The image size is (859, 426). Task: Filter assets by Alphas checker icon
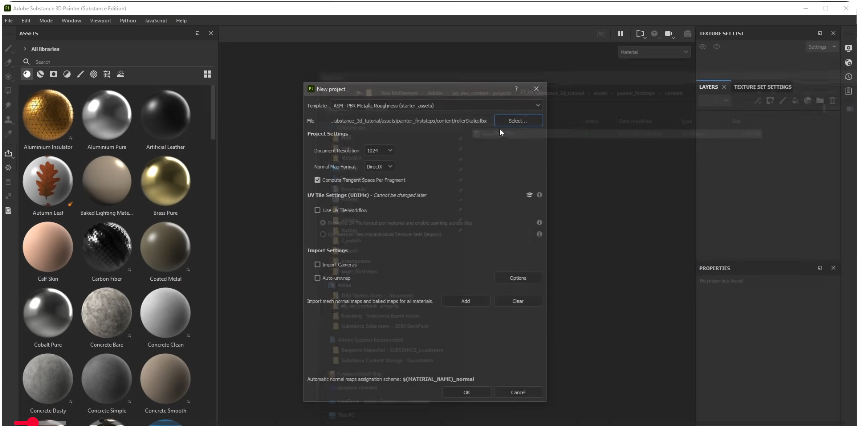click(94, 74)
